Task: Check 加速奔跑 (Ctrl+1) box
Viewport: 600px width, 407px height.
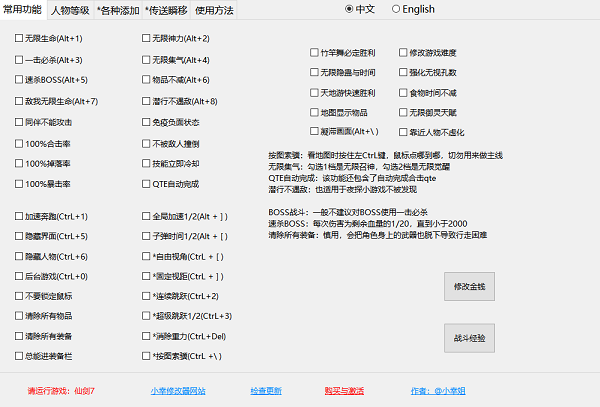Action: 20,216
